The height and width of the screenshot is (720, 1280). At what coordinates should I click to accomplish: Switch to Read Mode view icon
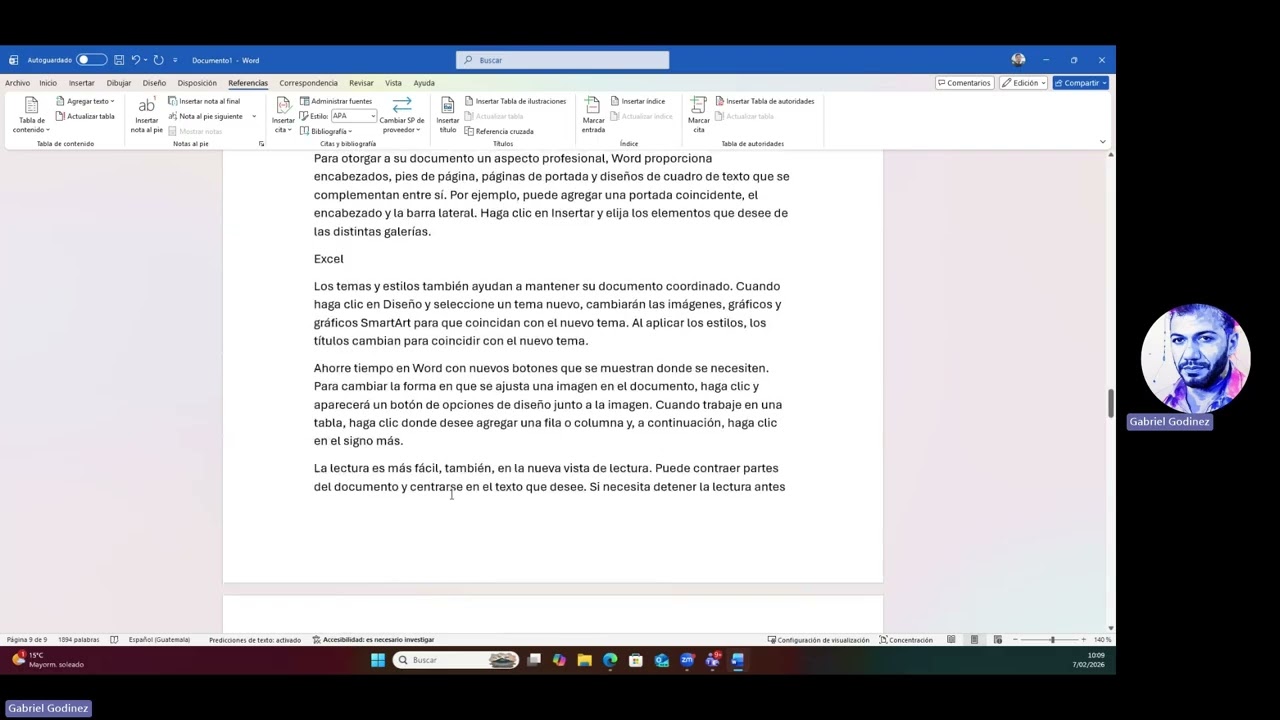tap(951, 640)
